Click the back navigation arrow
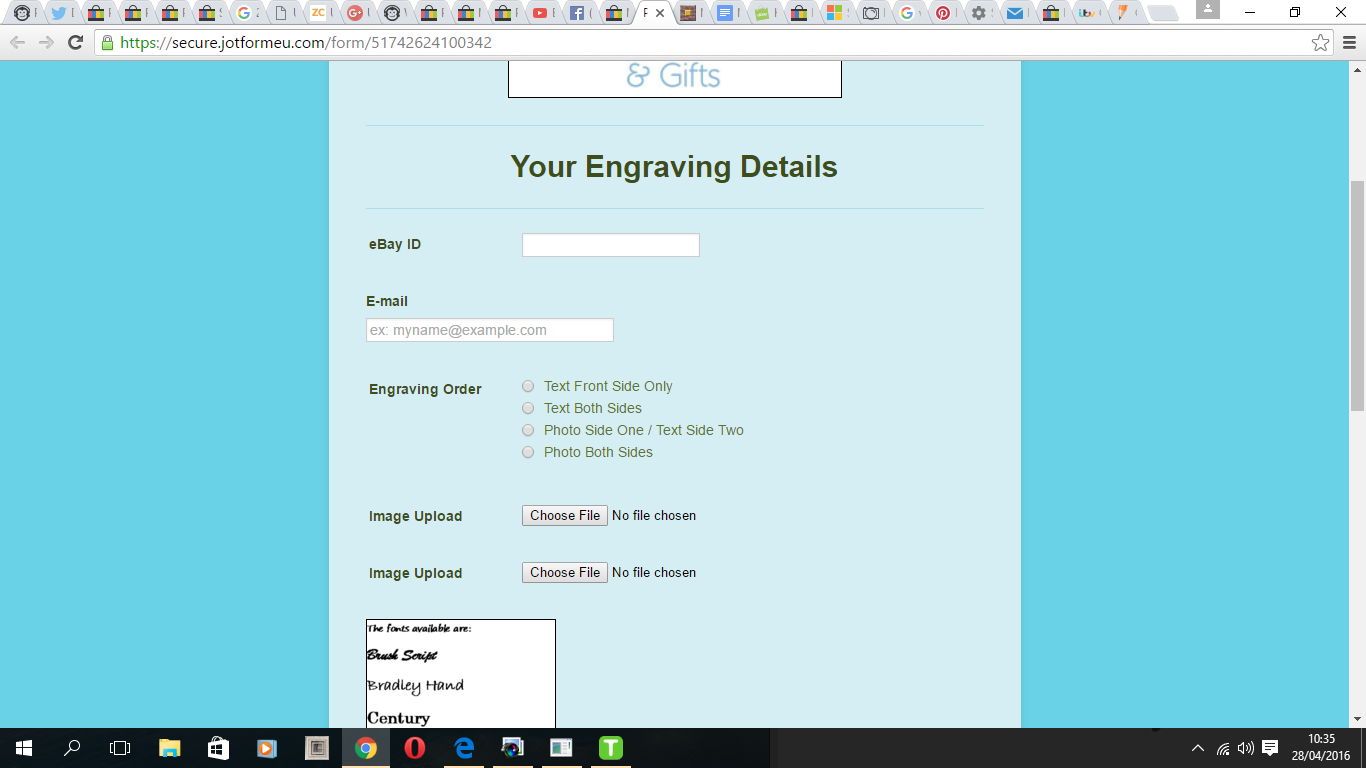 tap(17, 43)
